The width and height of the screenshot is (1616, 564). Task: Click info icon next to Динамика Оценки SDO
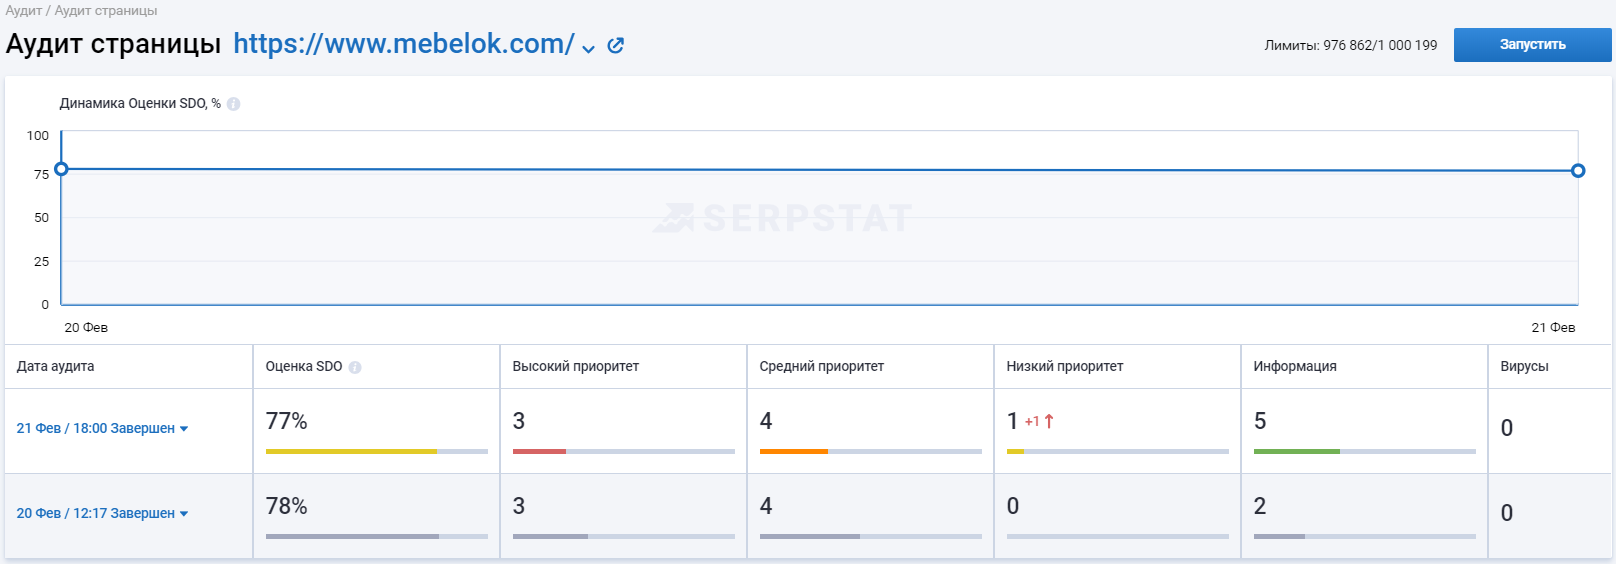click(233, 104)
